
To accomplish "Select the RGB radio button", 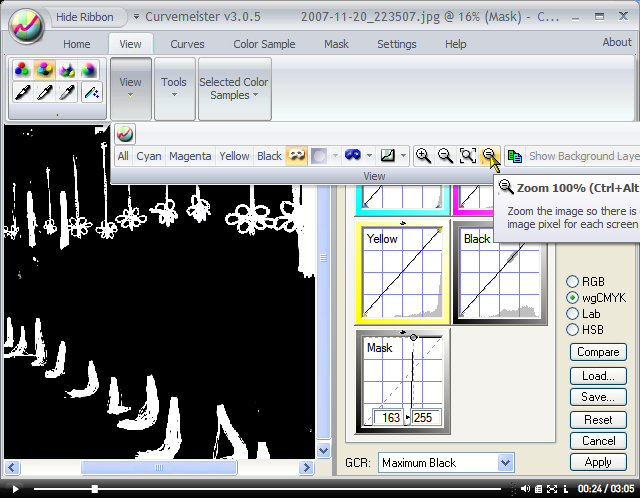I will 573,281.
